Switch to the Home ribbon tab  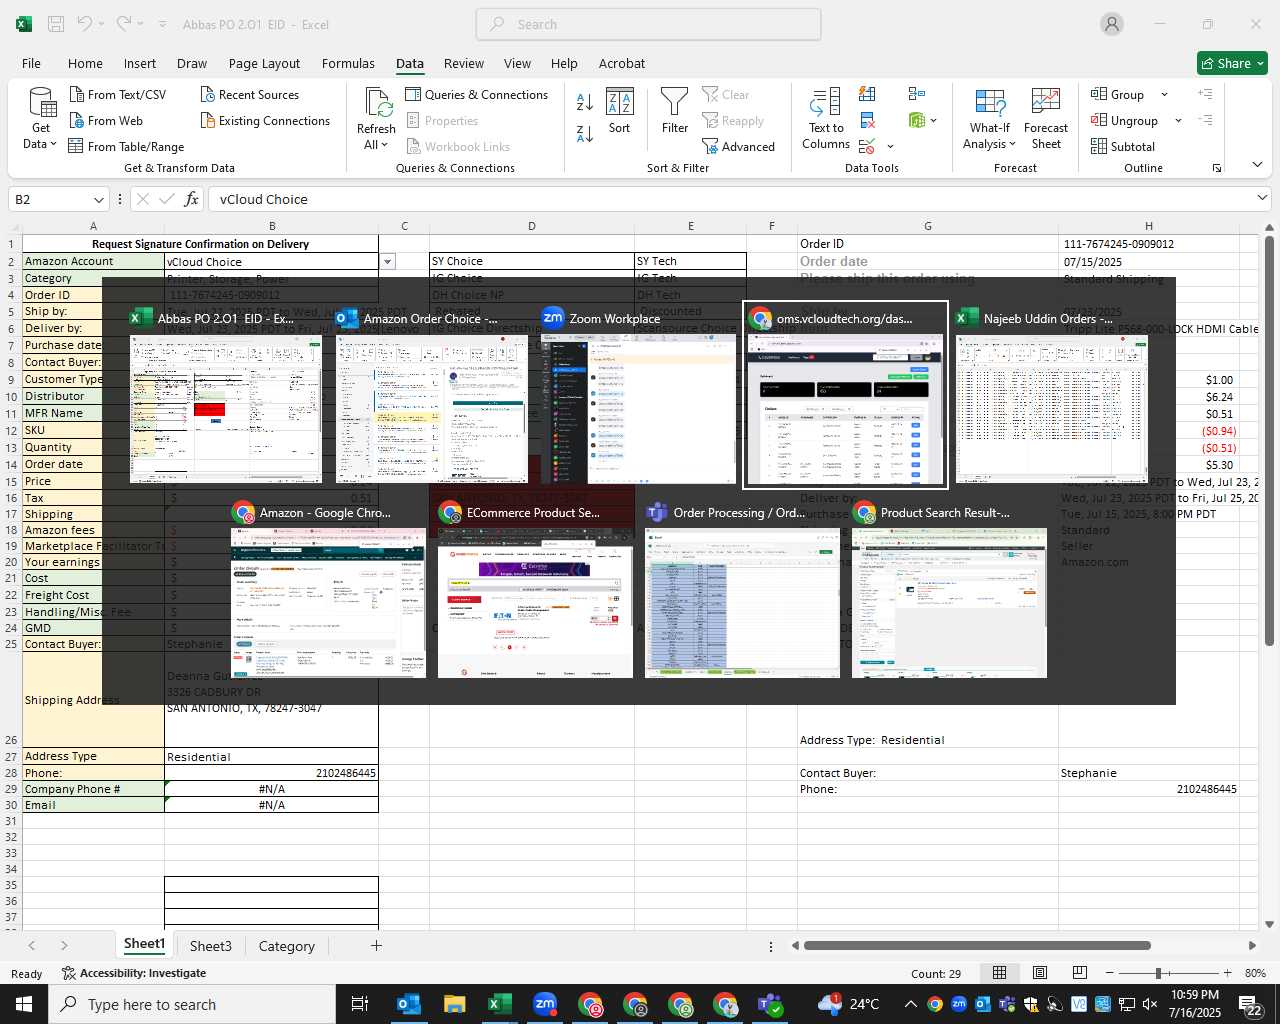(x=85, y=63)
